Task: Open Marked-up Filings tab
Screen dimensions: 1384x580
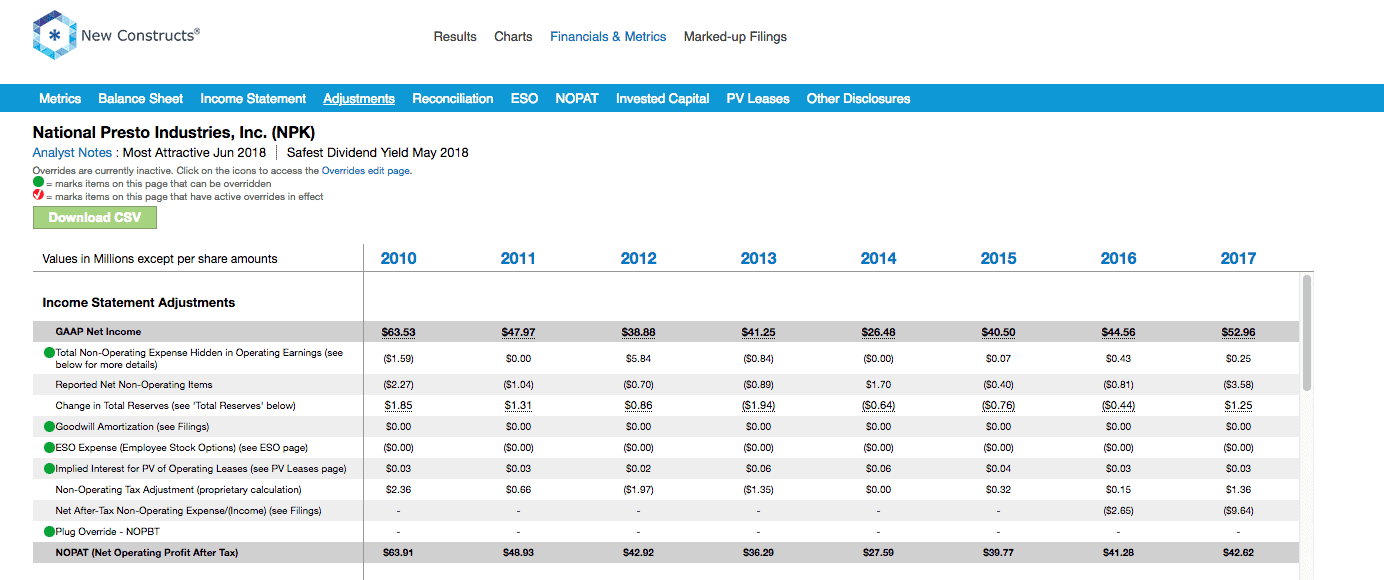Action: [735, 37]
